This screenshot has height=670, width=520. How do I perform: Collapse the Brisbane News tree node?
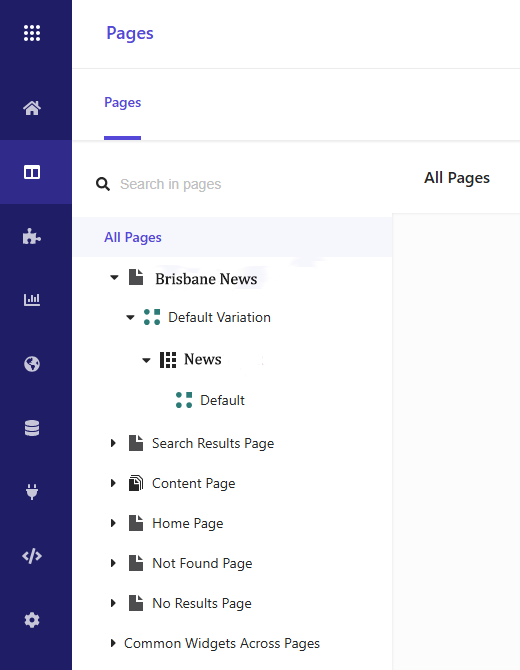[x=114, y=277]
